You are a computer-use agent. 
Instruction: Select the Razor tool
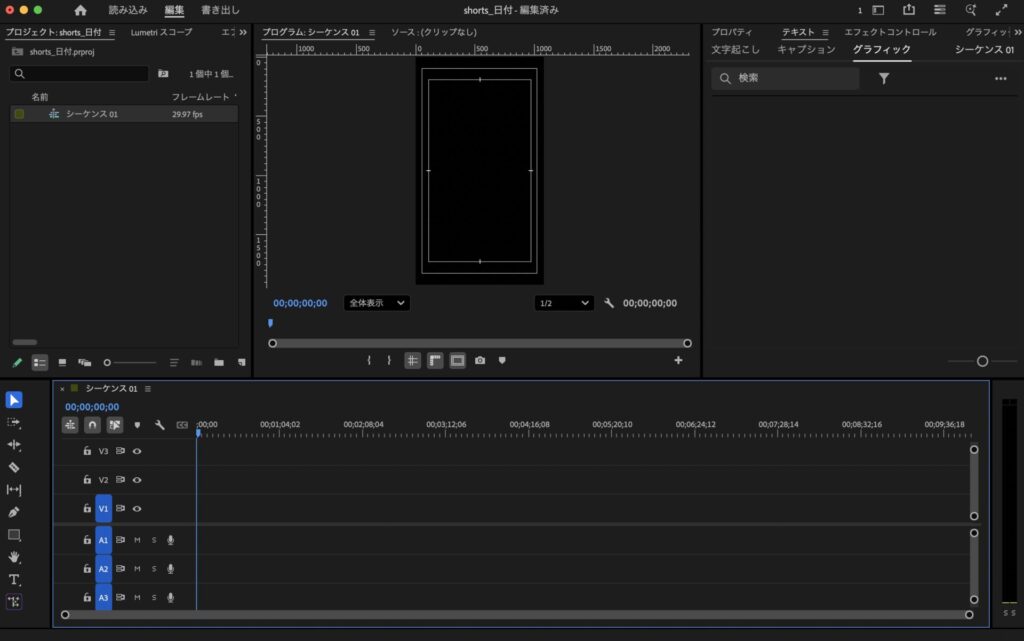pos(14,467)
